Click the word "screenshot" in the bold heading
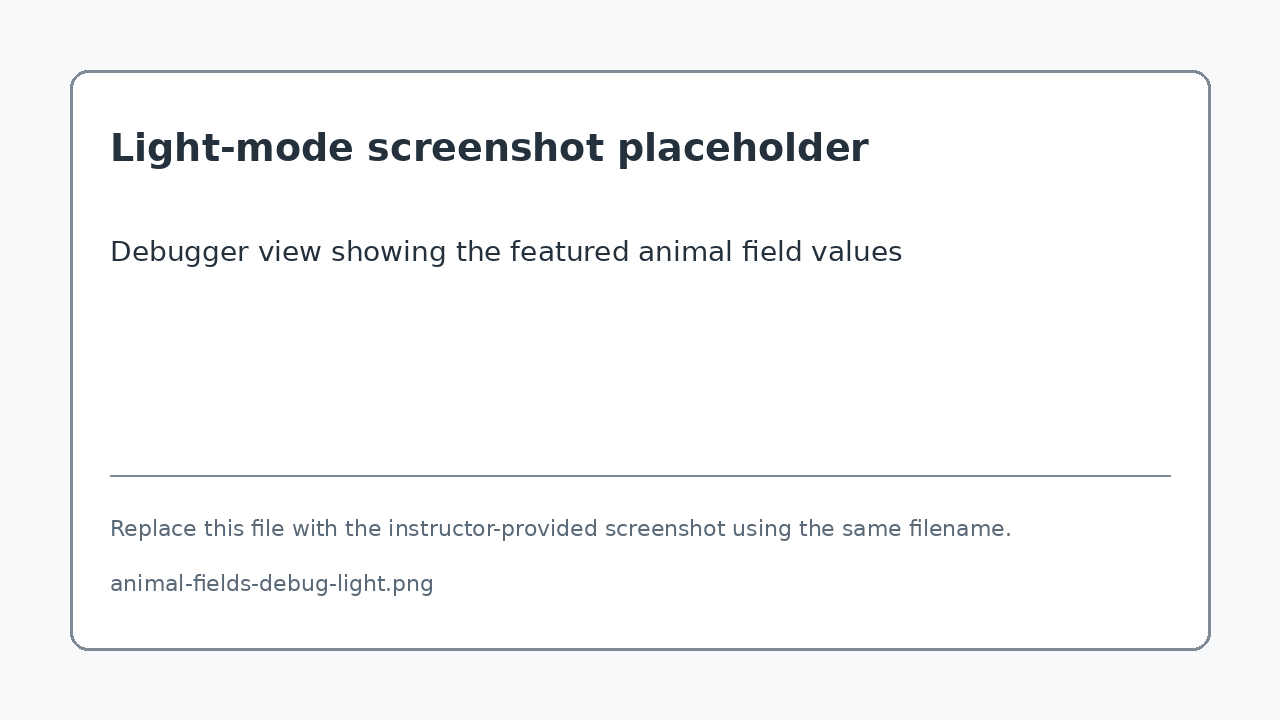Screen dimensions: 1280x720 (485, 148)
